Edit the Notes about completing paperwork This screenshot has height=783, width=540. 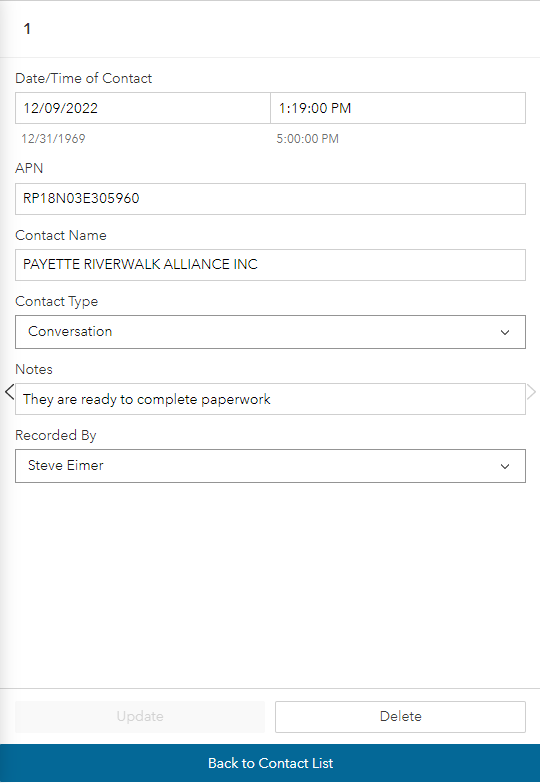tap(270, 399)
